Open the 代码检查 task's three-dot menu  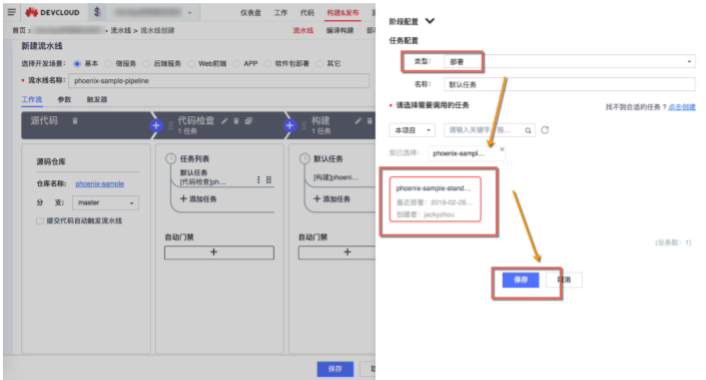[258, 180]
